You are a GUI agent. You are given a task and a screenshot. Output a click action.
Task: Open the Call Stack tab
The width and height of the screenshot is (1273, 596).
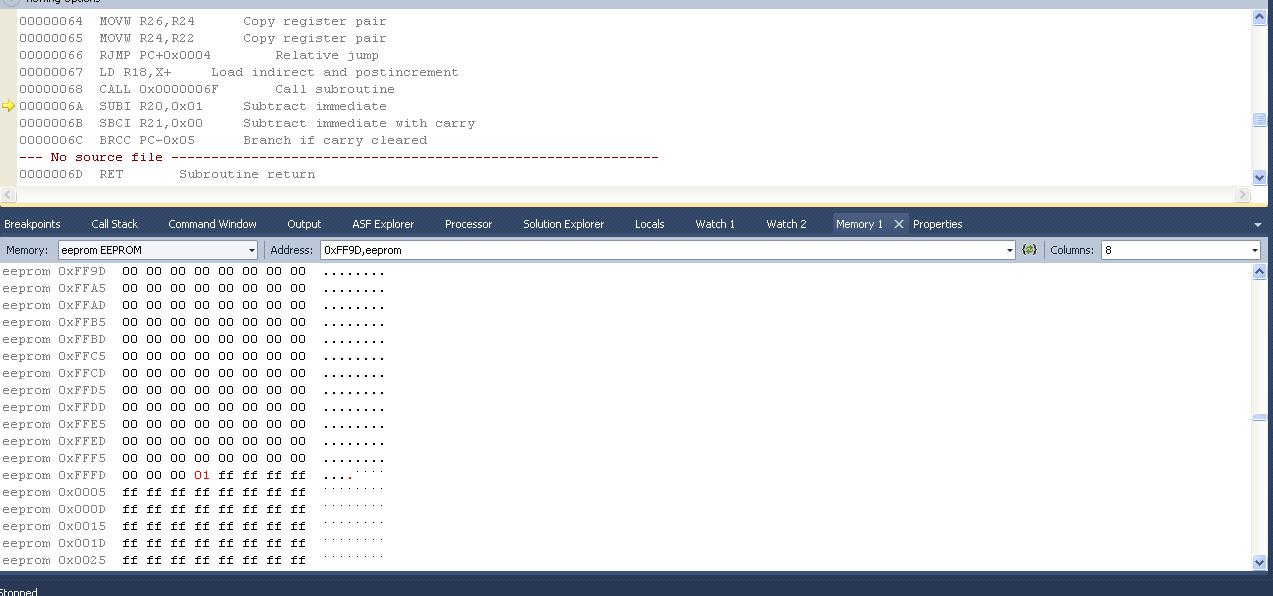click(114, 224)
